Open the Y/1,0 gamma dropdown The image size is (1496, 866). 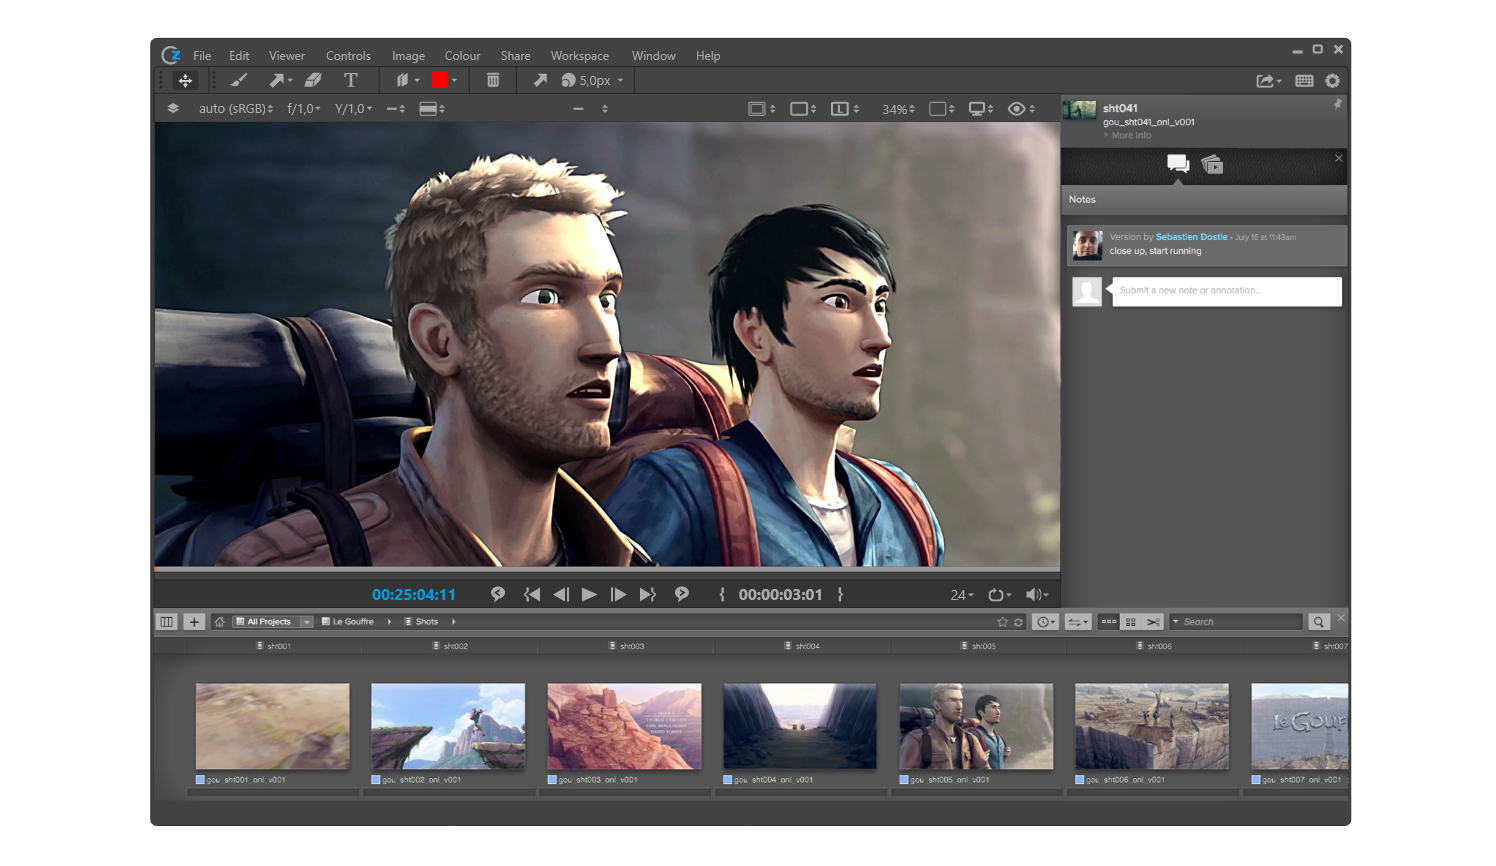353,108
